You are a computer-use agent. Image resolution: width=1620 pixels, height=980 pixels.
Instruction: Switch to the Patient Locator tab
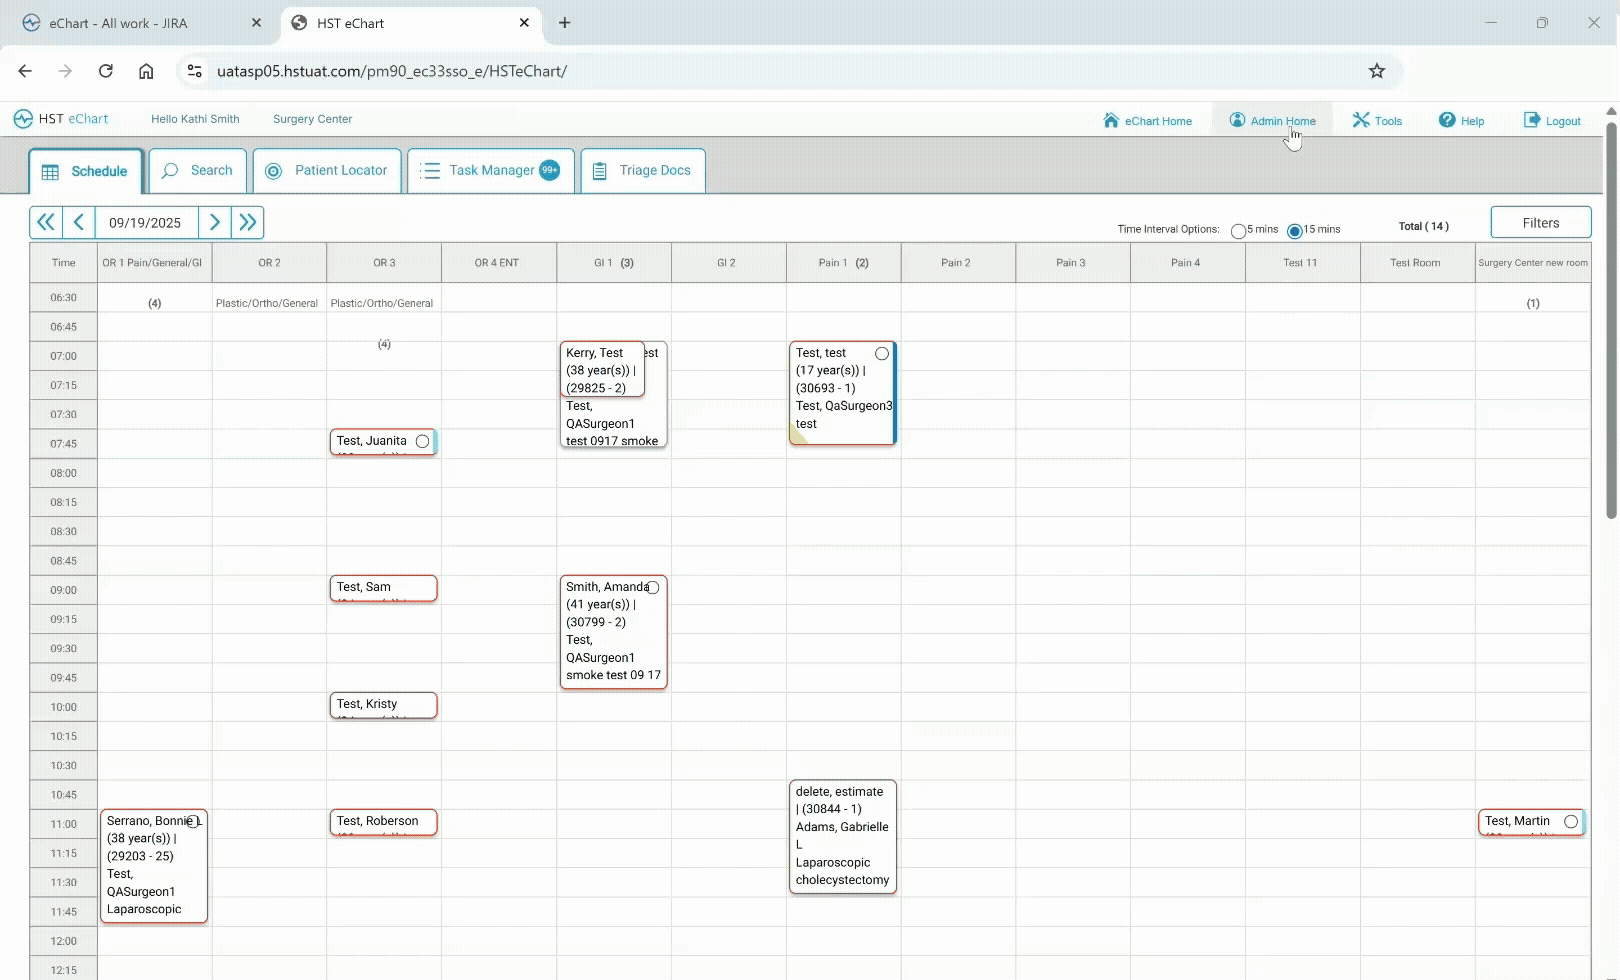point(327,171)
